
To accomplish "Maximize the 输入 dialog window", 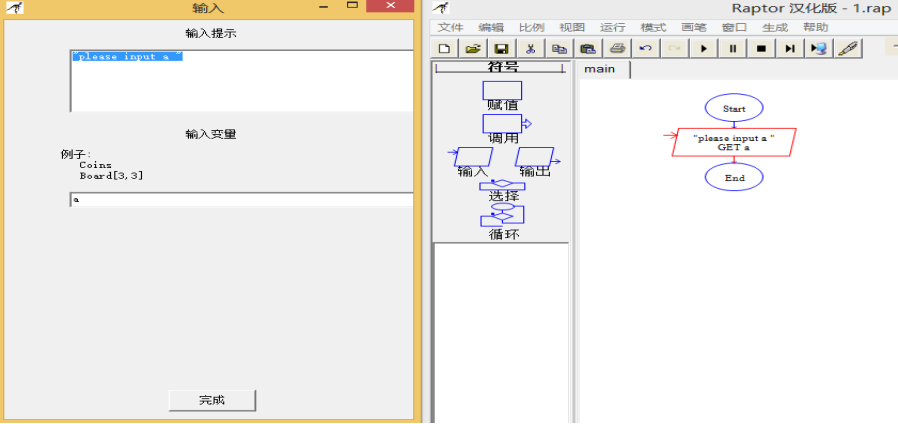I will (352, 6).
